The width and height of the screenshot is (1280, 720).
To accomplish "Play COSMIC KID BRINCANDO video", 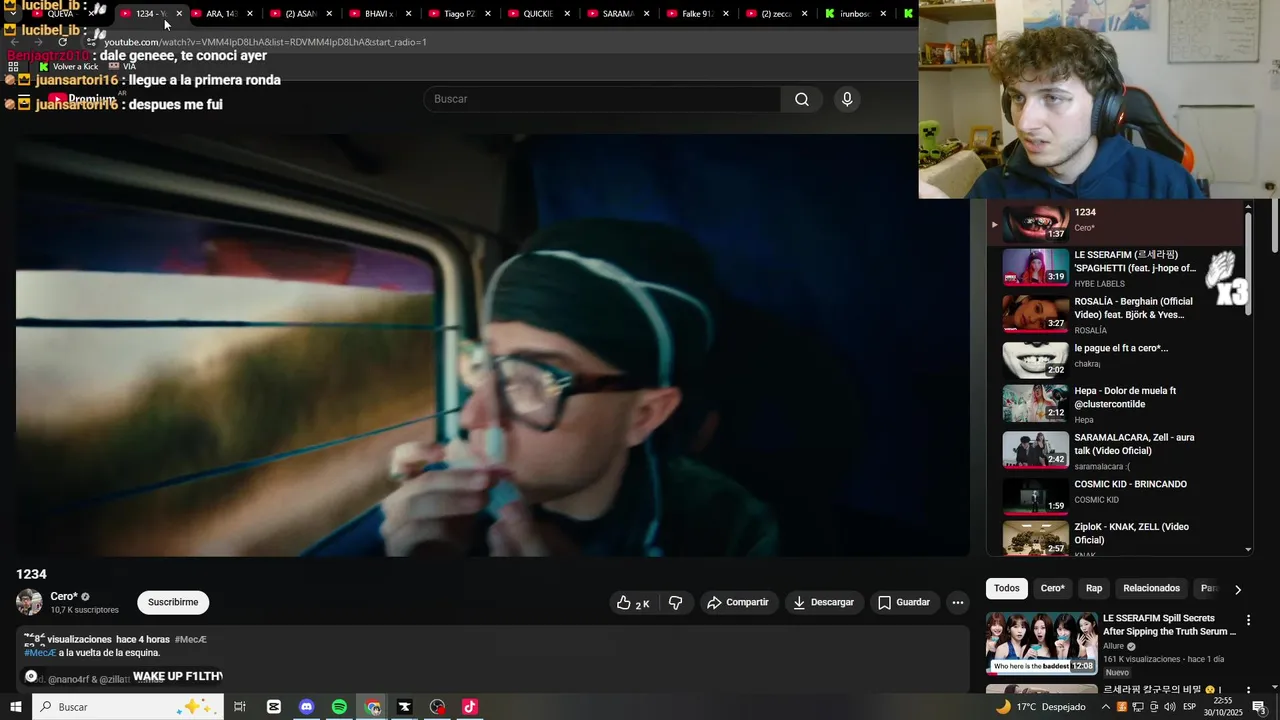I will click(1115, 496).
